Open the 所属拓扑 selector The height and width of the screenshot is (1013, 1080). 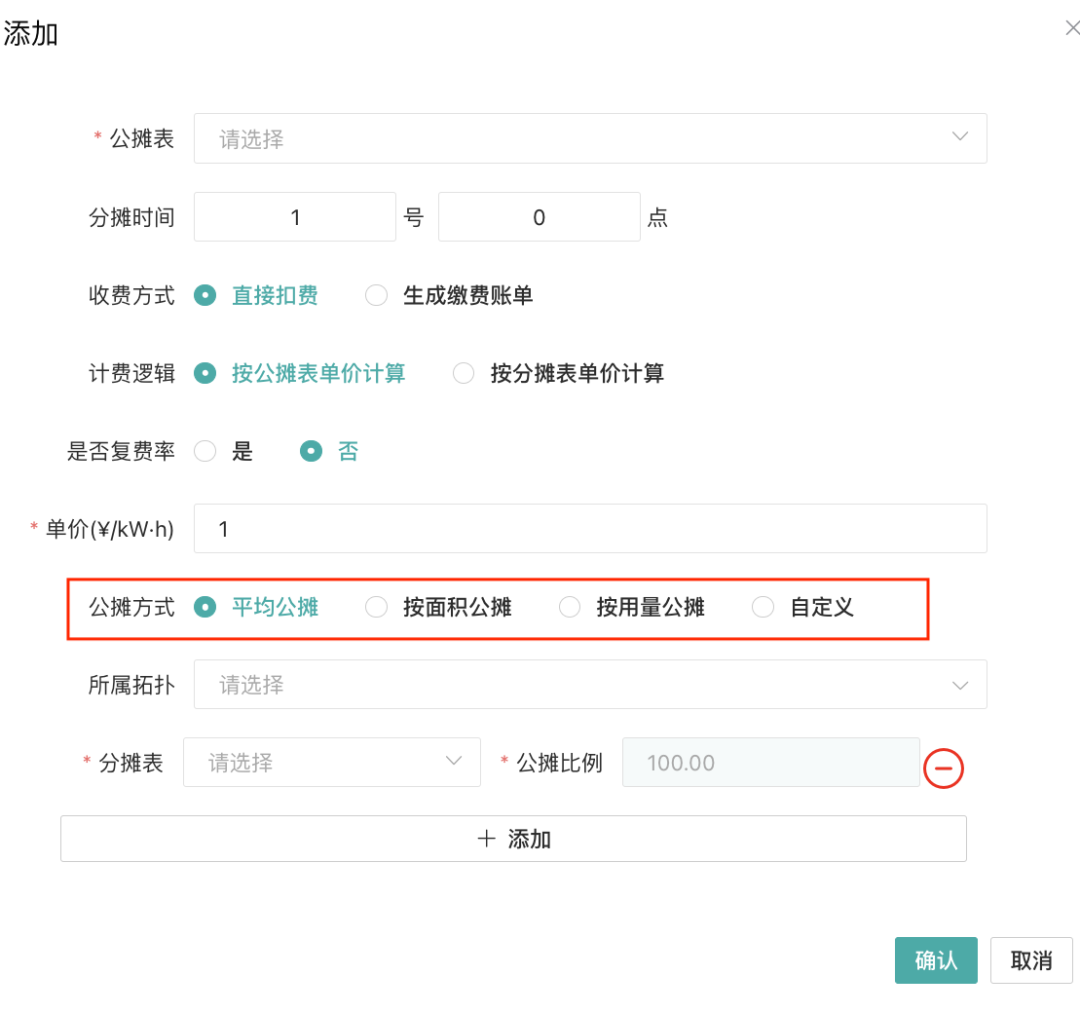(x=590, y=684)
